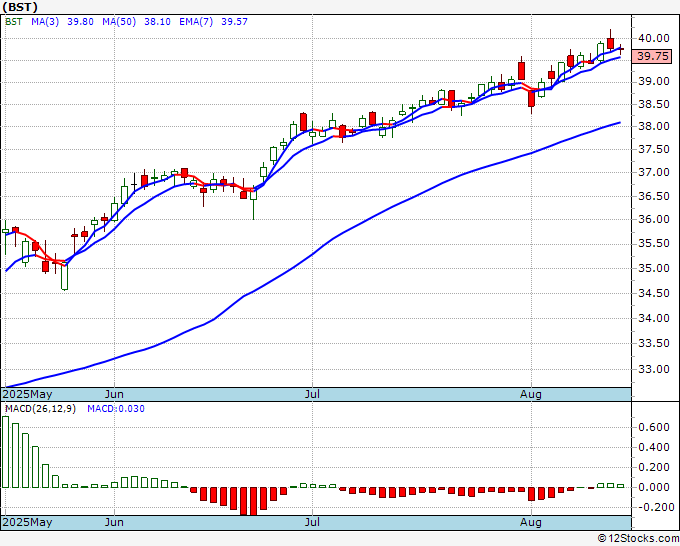Click the Aug label on MACD time axis
This screenshot has height=546, width=680.
531,522
